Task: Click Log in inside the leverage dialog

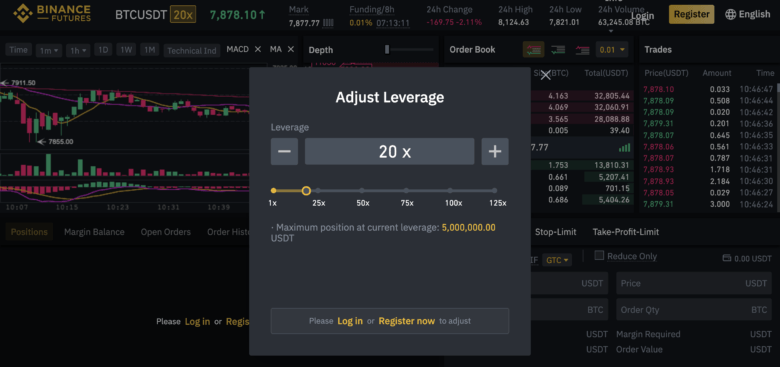Action: (x=350, y=321)
